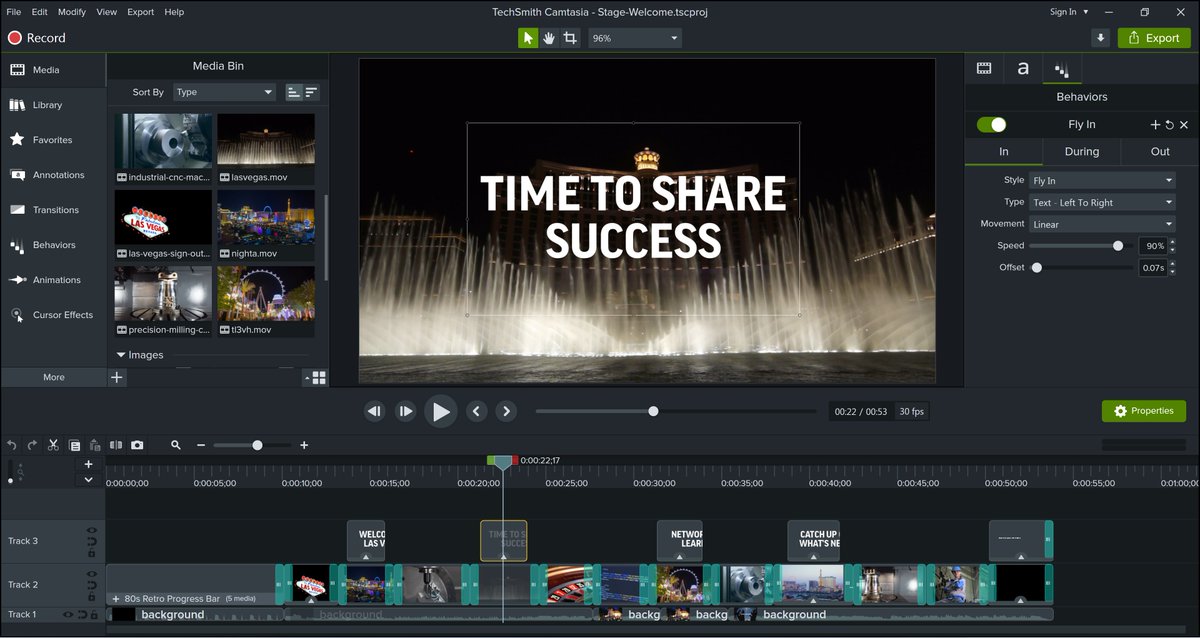
Task: Toggle magnetic snapping on Track 2
Action: [x=91, y=585]
